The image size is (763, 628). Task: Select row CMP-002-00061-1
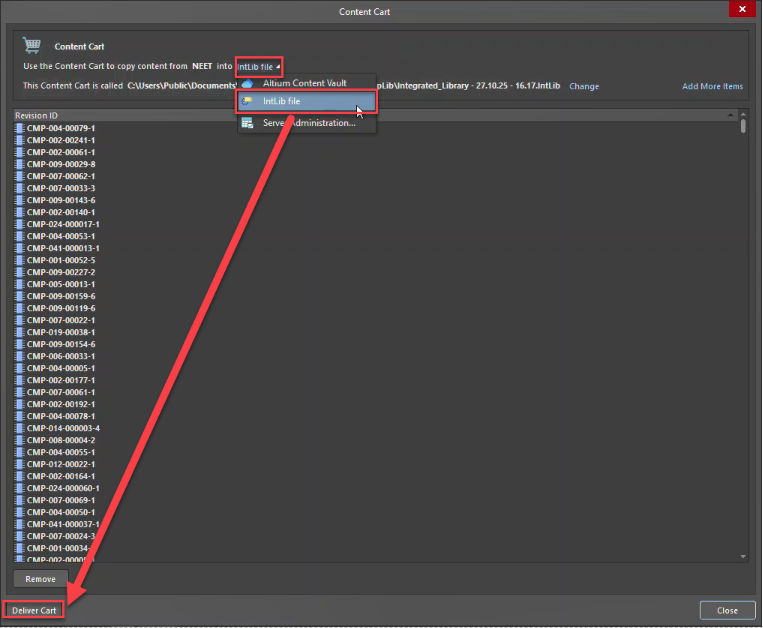coord(377,152)
